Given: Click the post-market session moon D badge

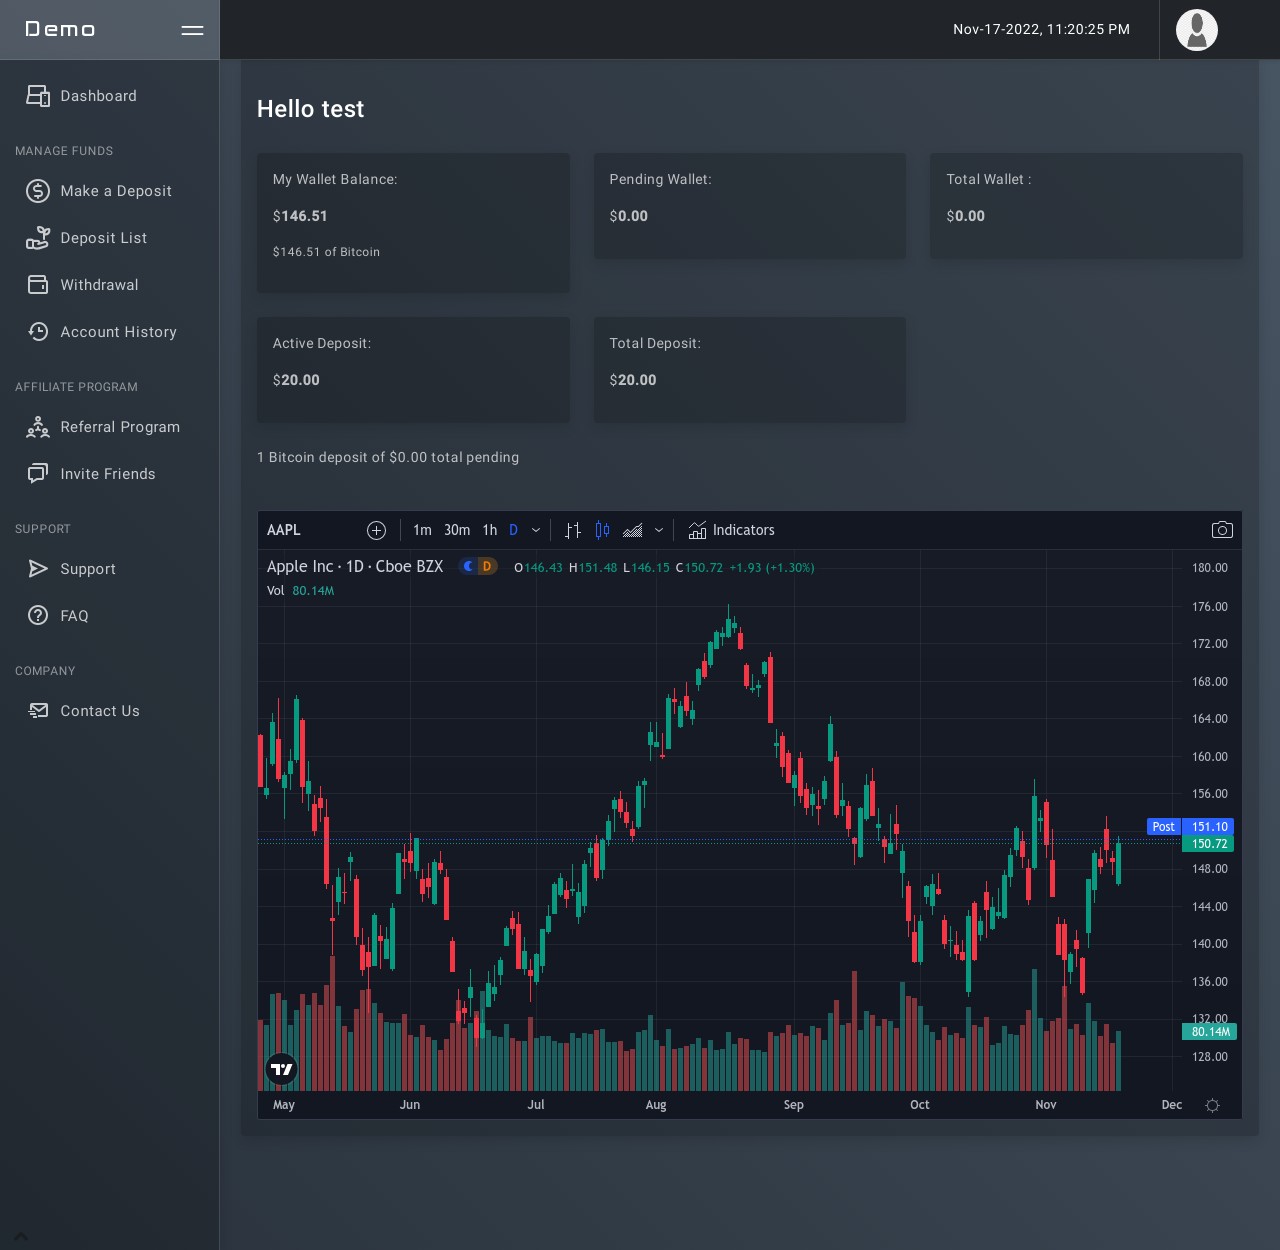Looking at the screenshot, I should tap(478, 566).
